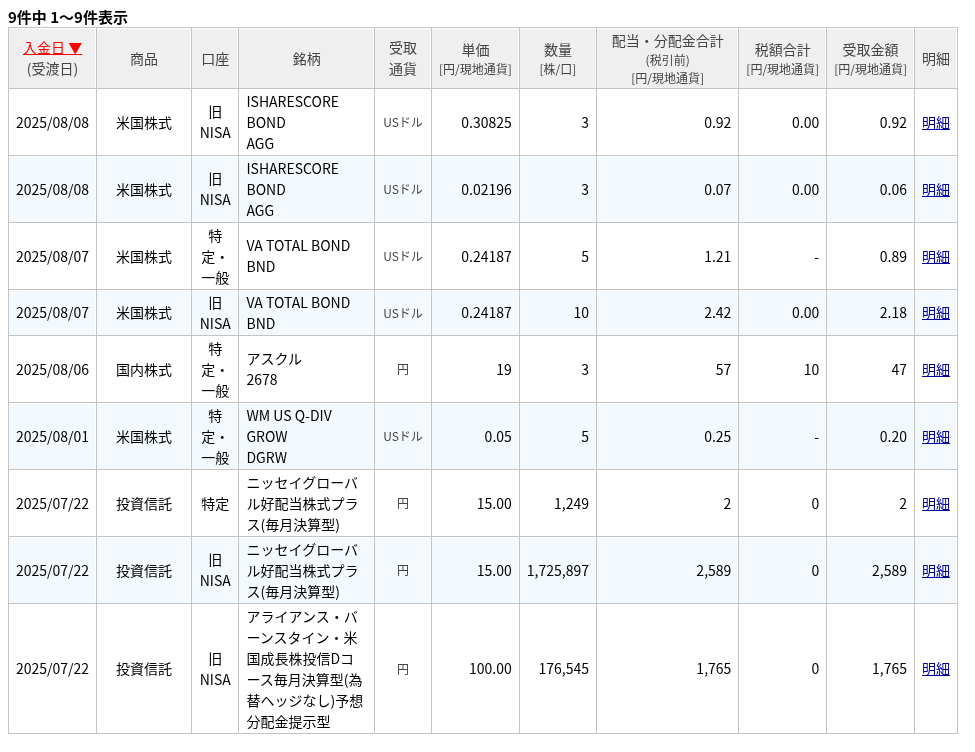This screenshot has height=752, width=975.
Task: Open 明細 for BND row receiving 2.18
Action: (x=935, y=313)
